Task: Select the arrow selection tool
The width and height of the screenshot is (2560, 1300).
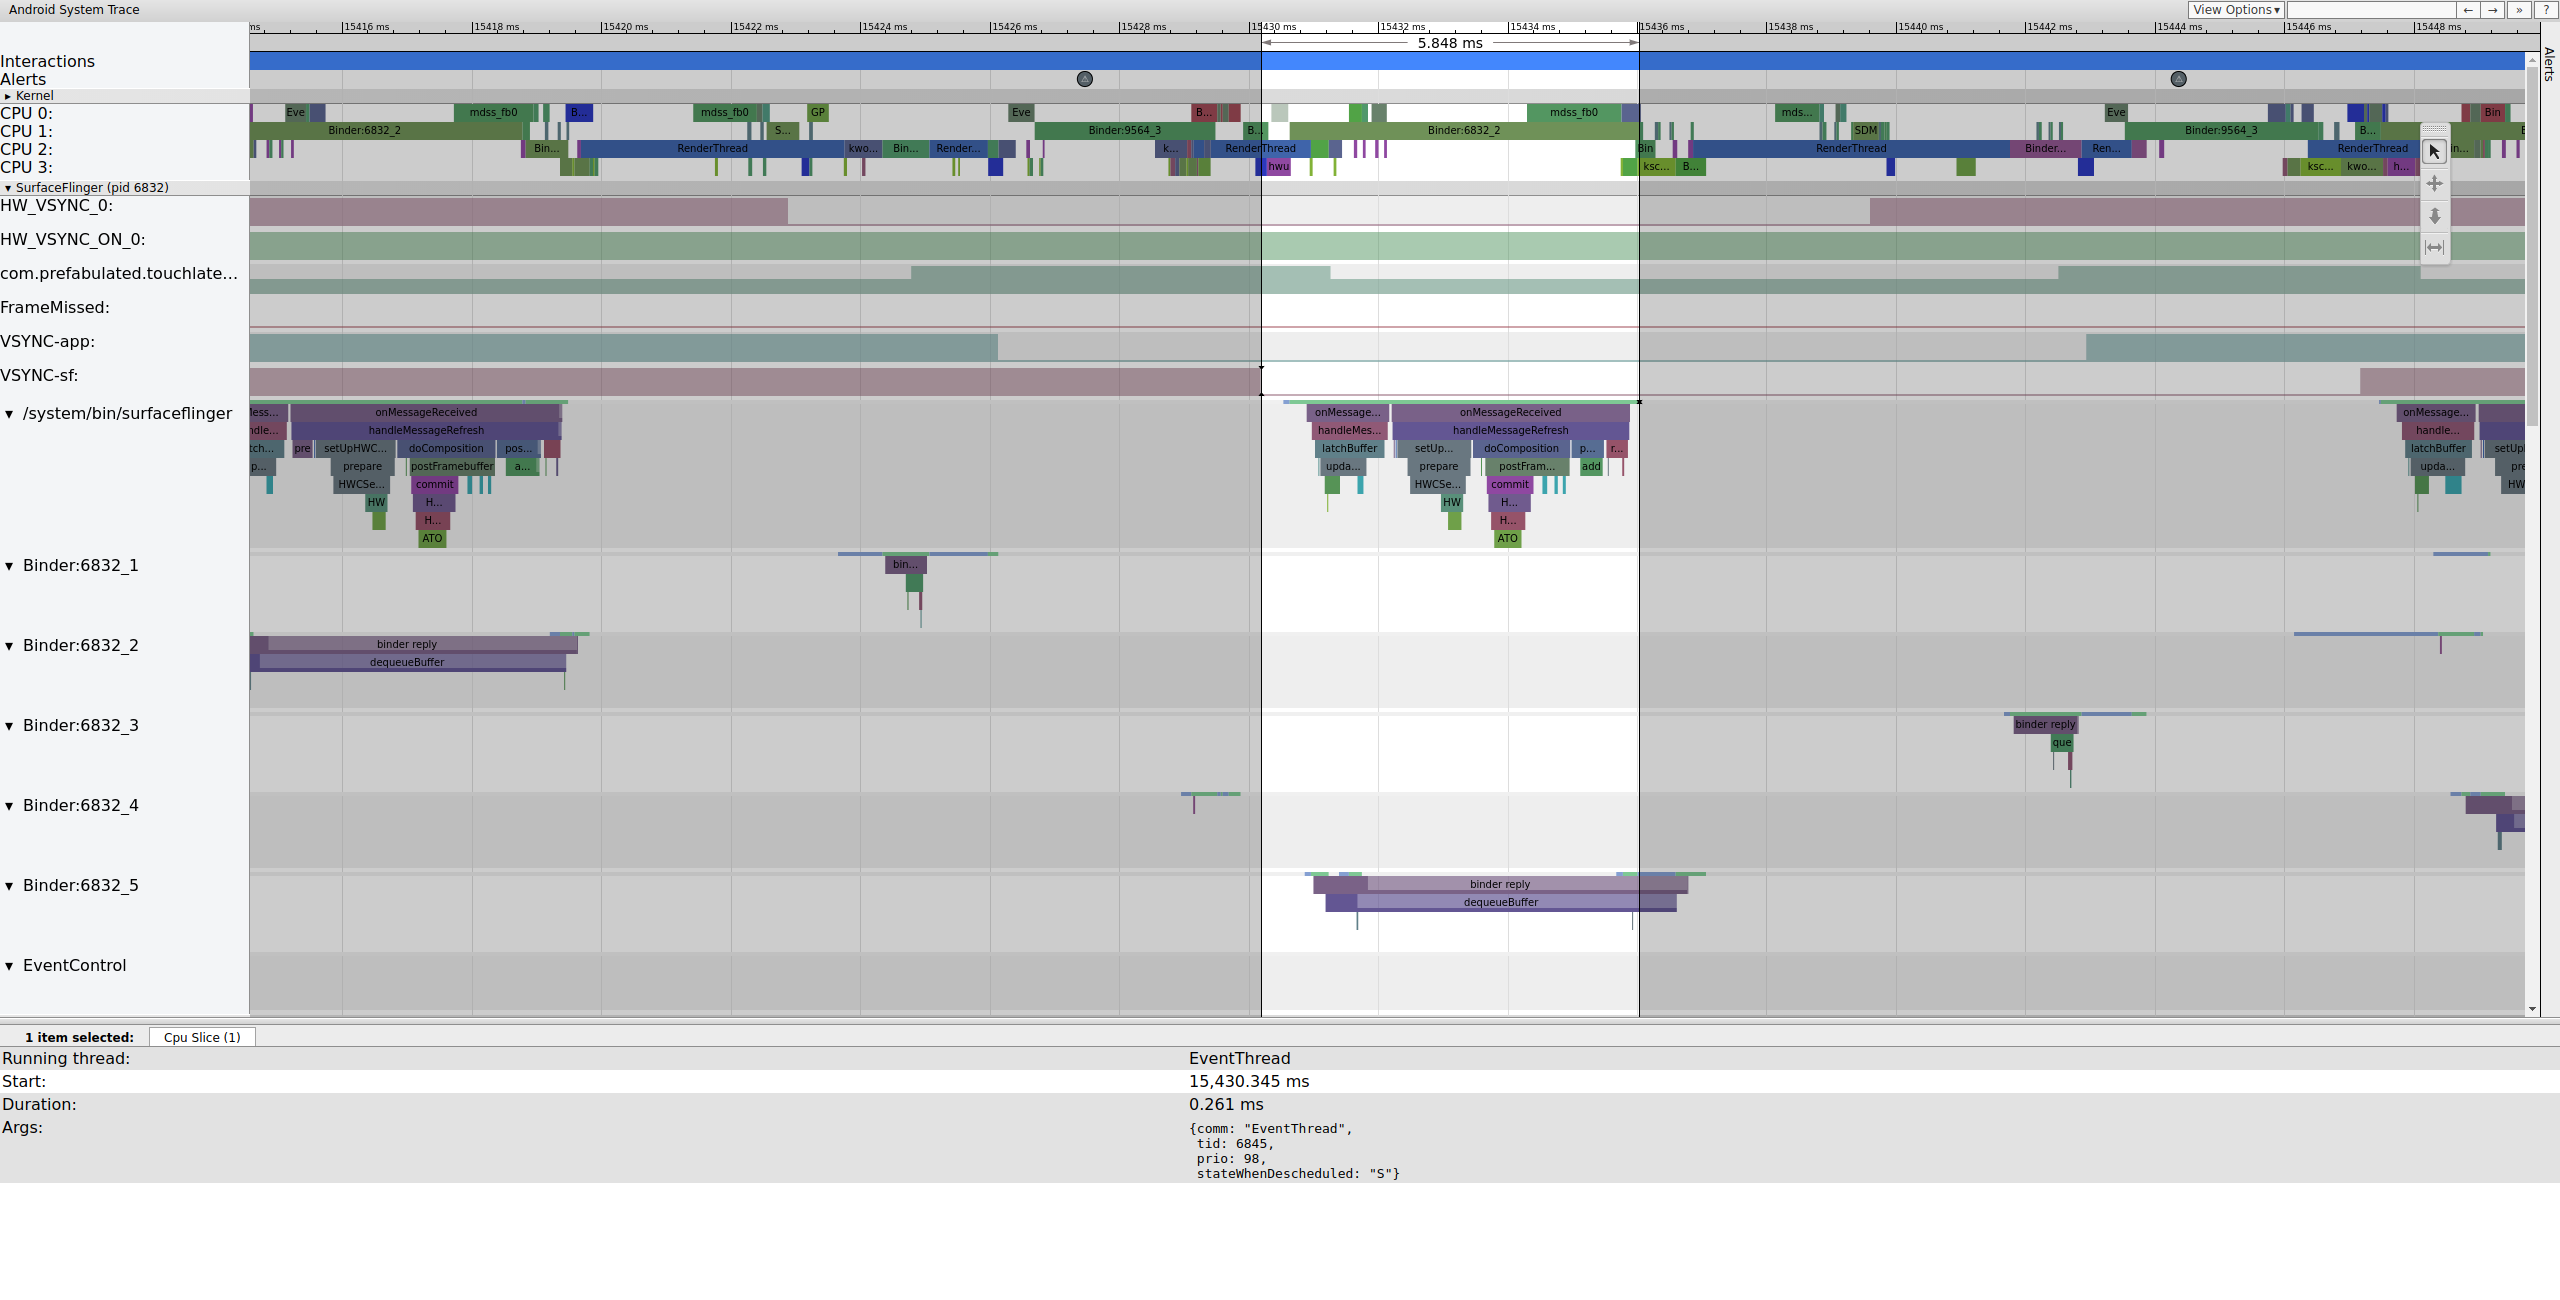Action: point(2434,151)
